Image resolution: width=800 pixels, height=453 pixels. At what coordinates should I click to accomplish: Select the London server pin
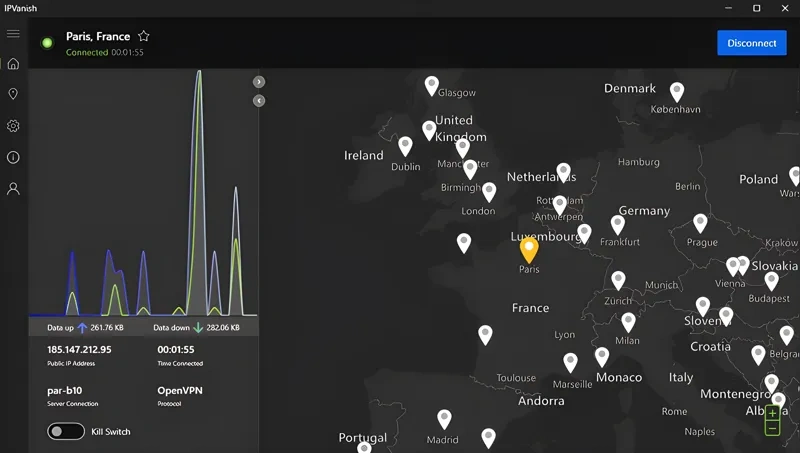pos(488,191)
